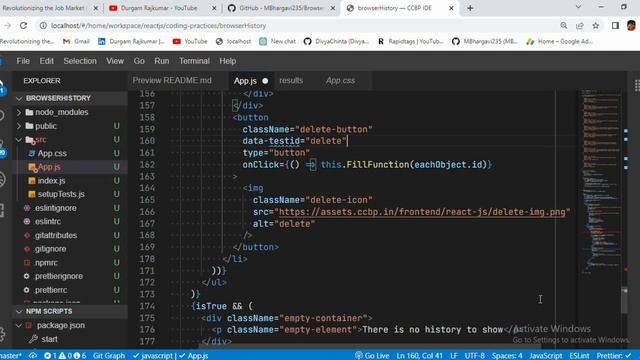Change JavaScript language mode
This screenshot has height=360, width=640.
tap(546, 356)
